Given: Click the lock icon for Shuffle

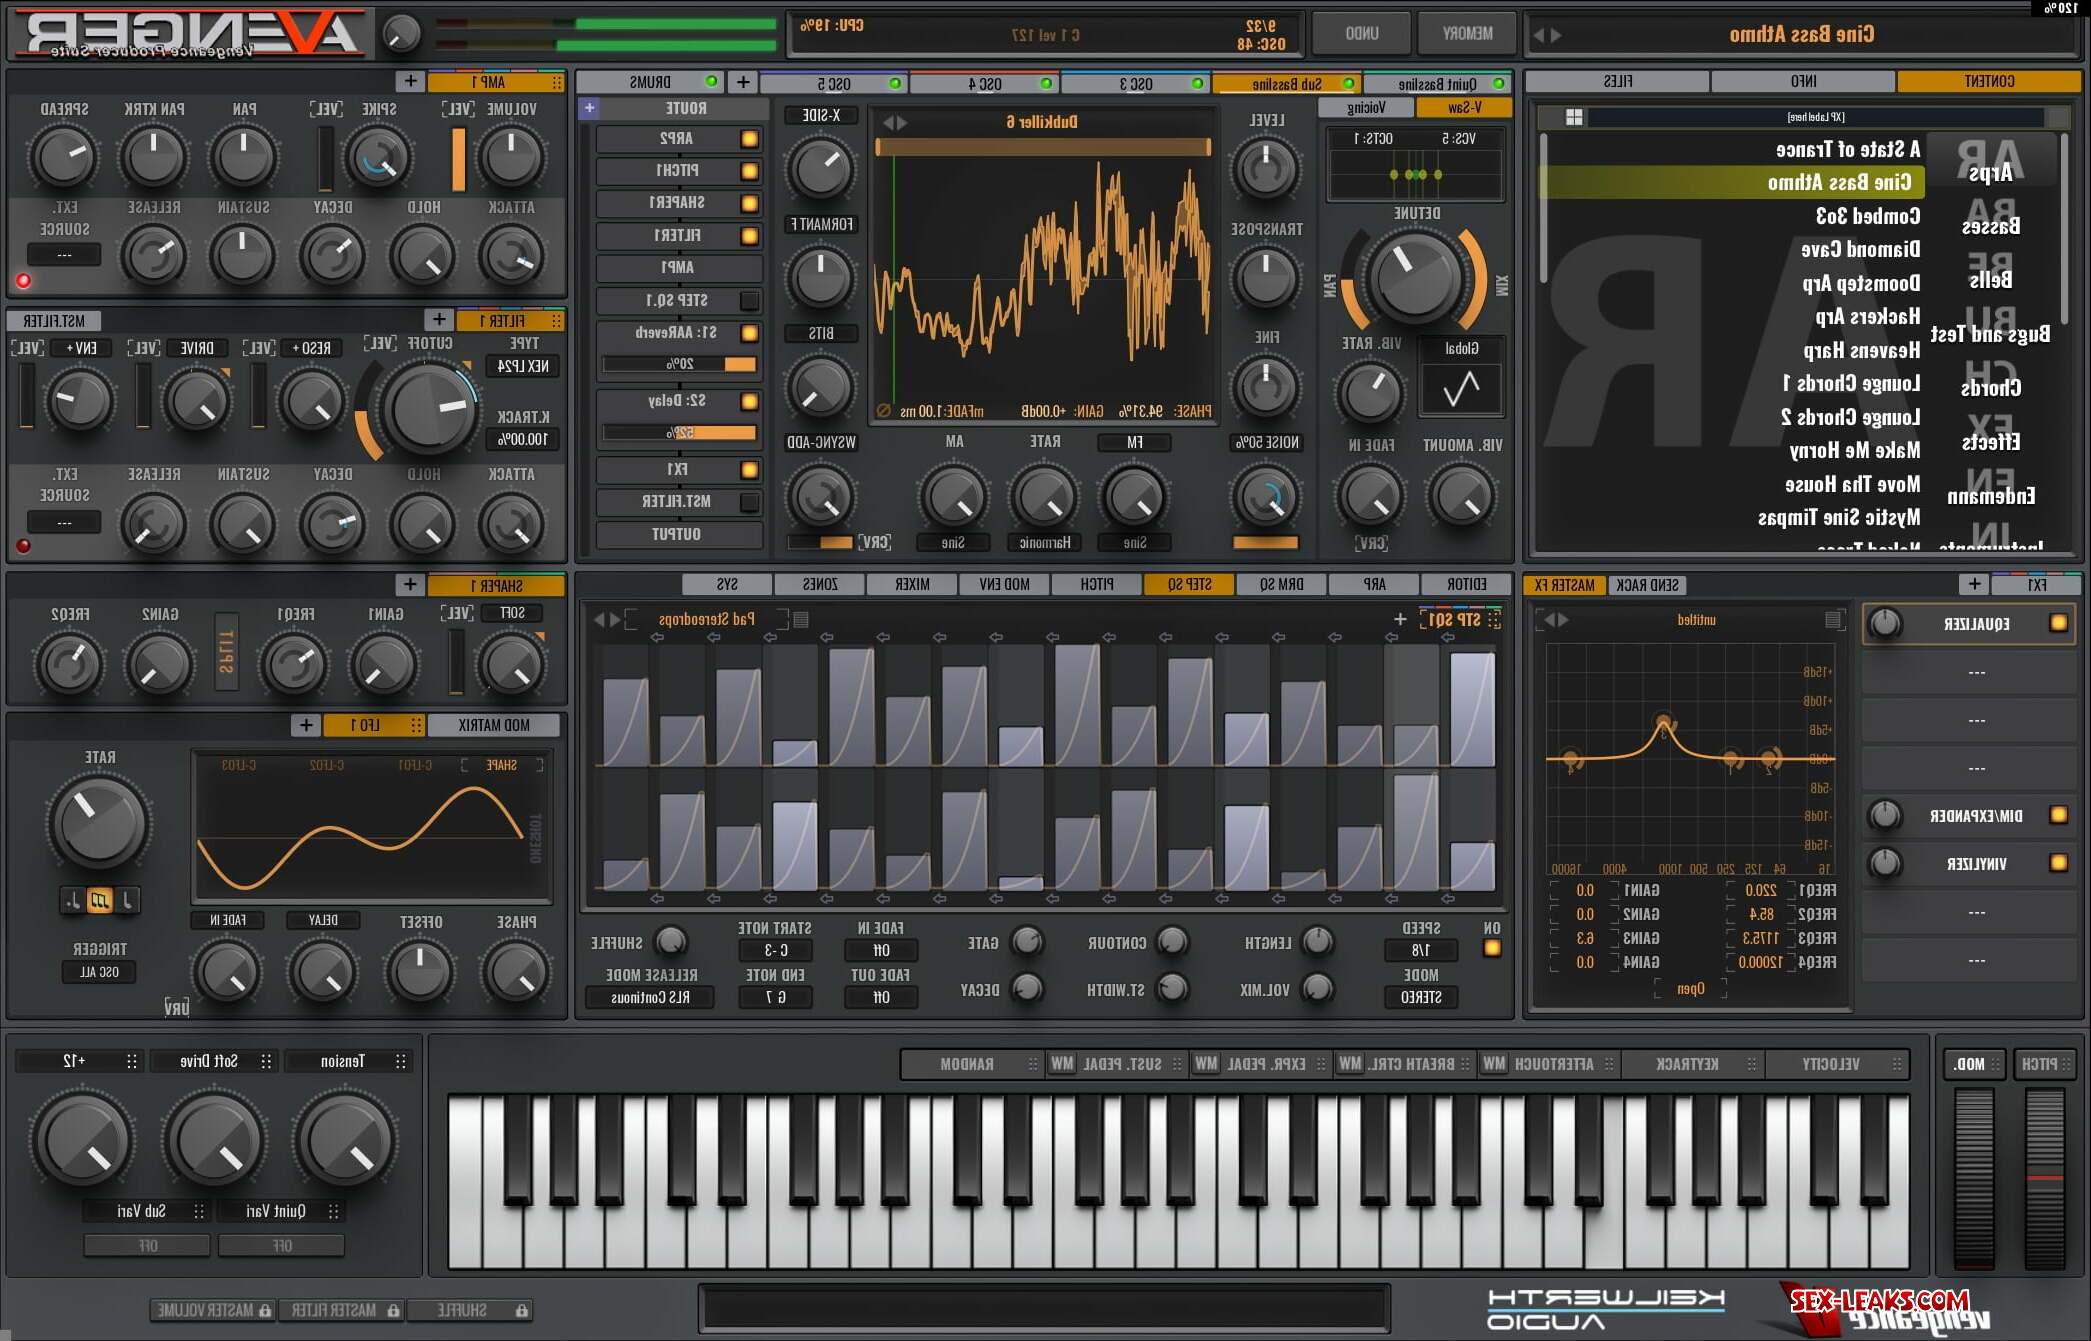Looking at the screenshot, I should coord(521,1310).
